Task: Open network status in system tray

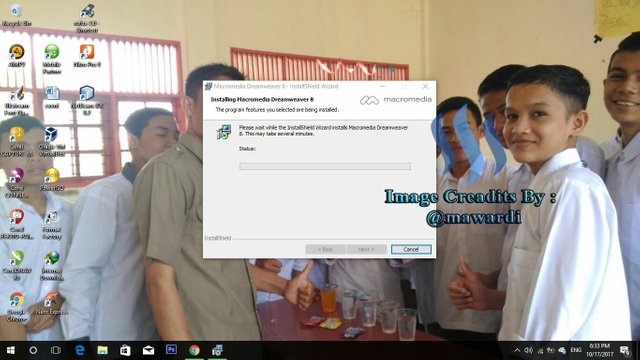Action: [540, 350]
